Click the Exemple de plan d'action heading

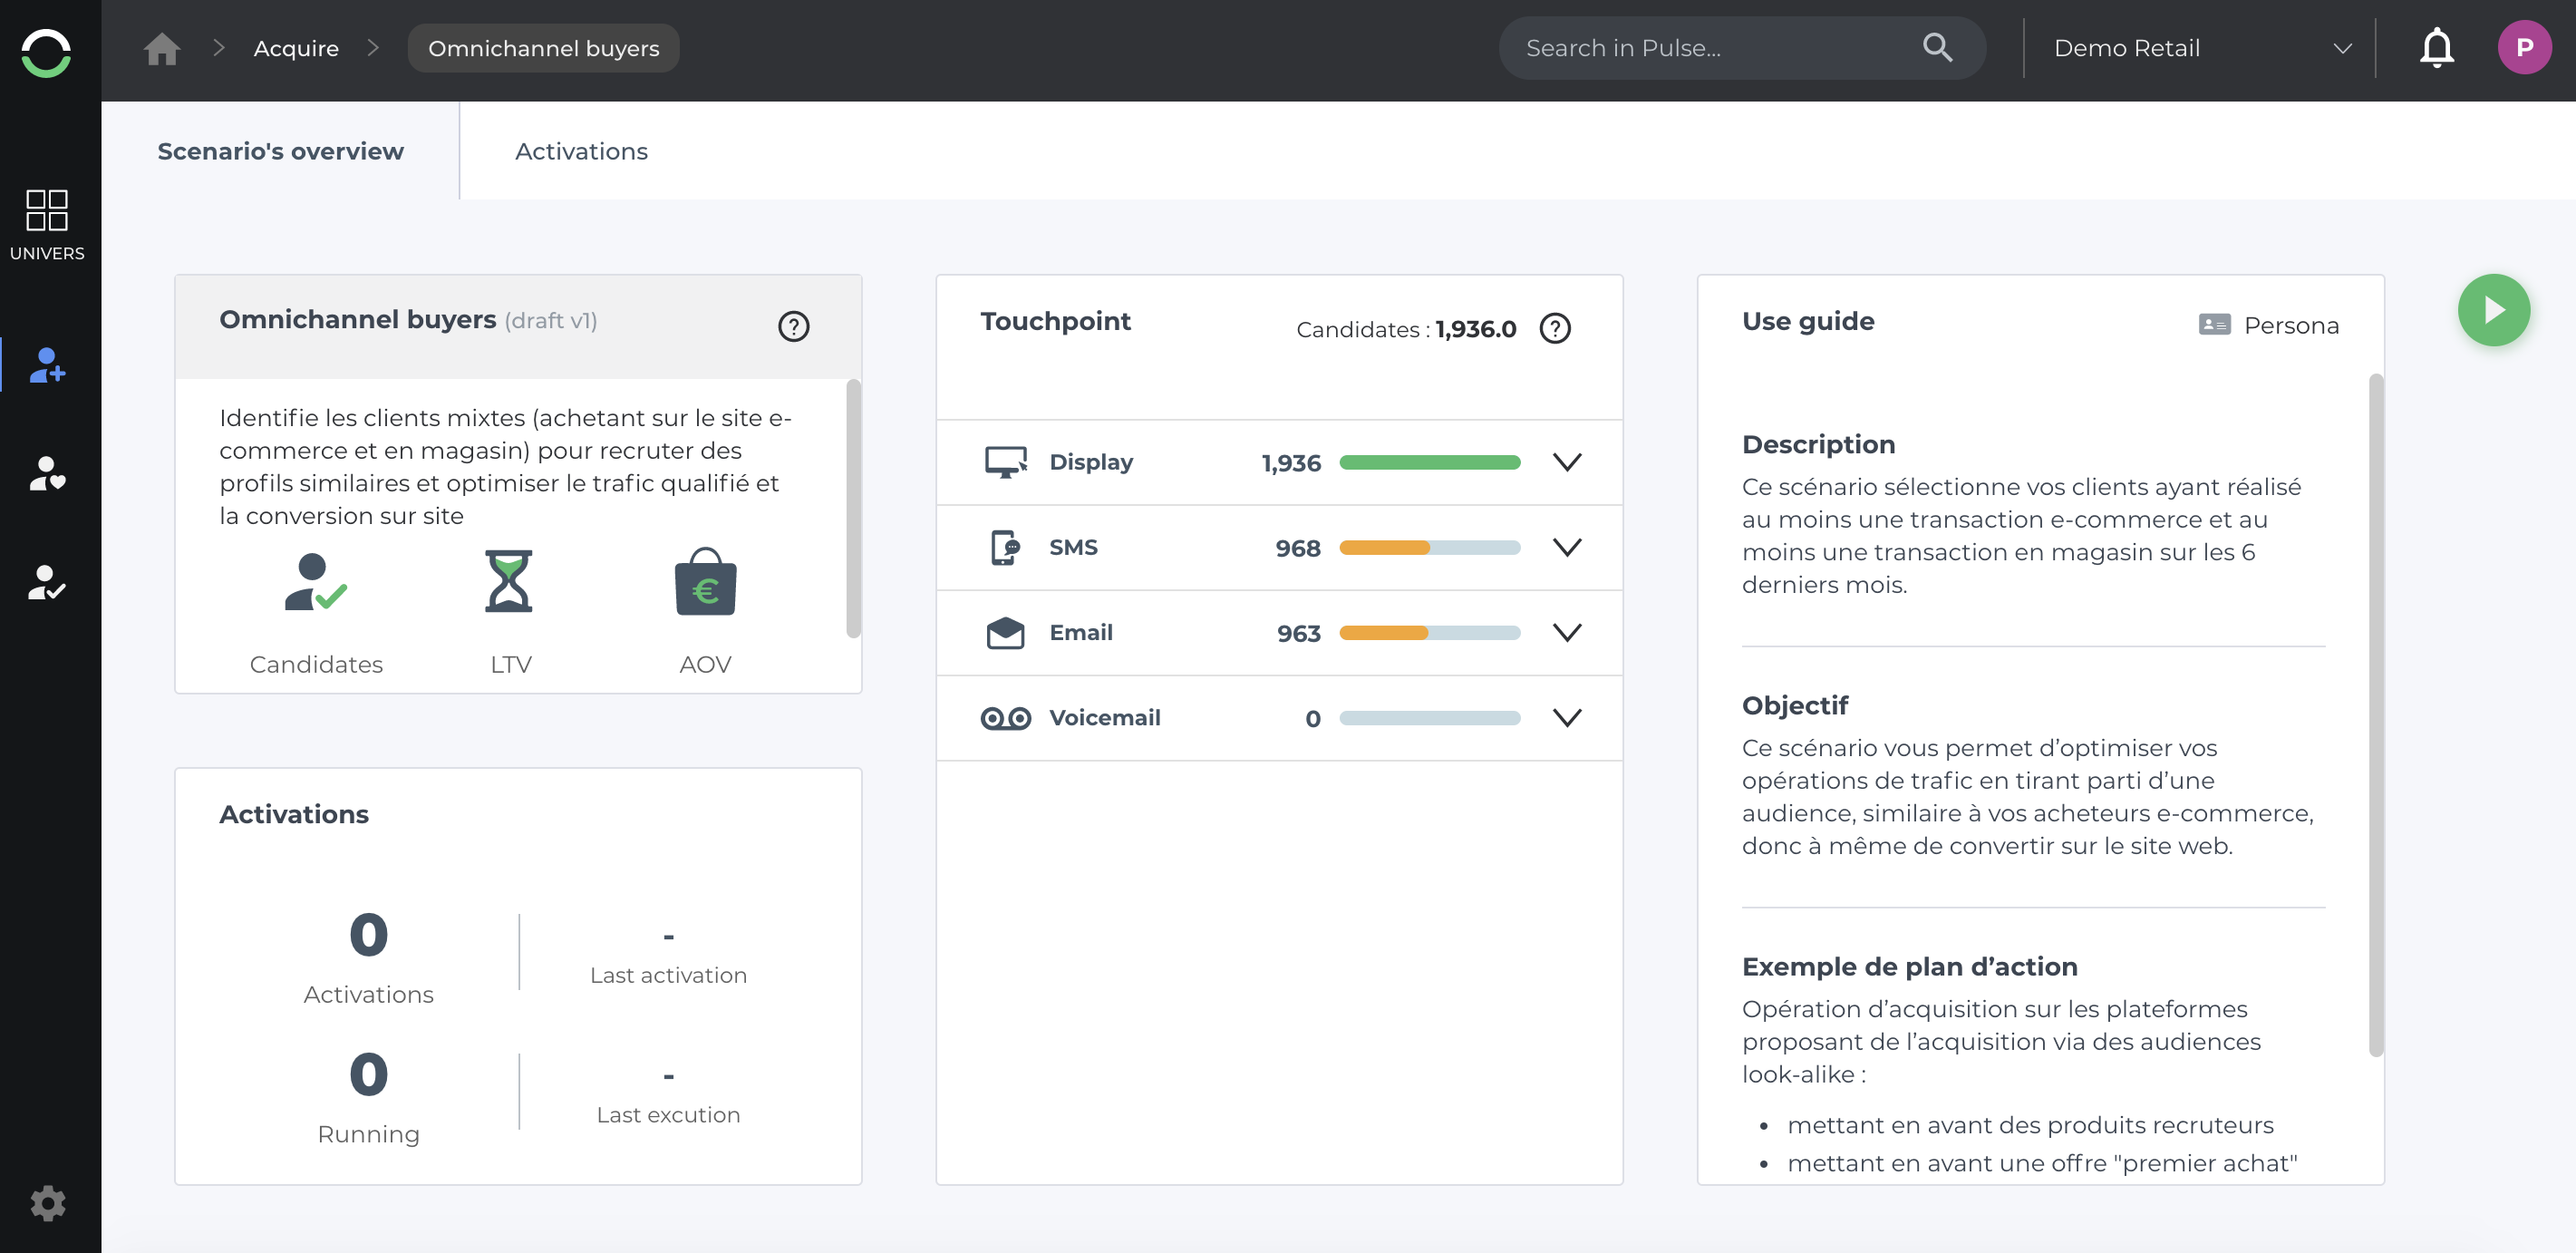[1909, 966]
